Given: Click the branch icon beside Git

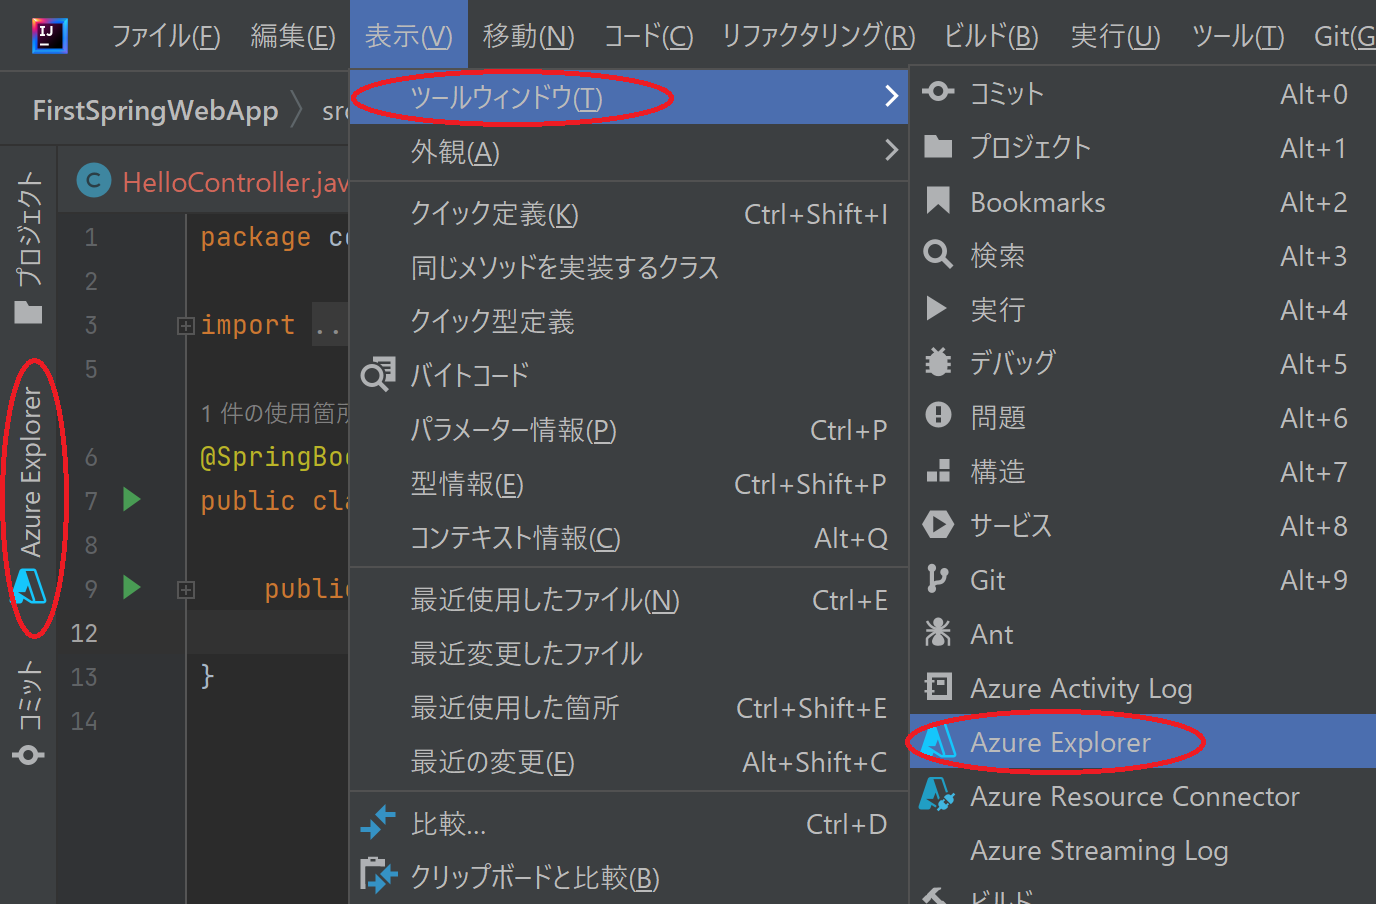Looking at the screenshot, I should pos(937,579).
